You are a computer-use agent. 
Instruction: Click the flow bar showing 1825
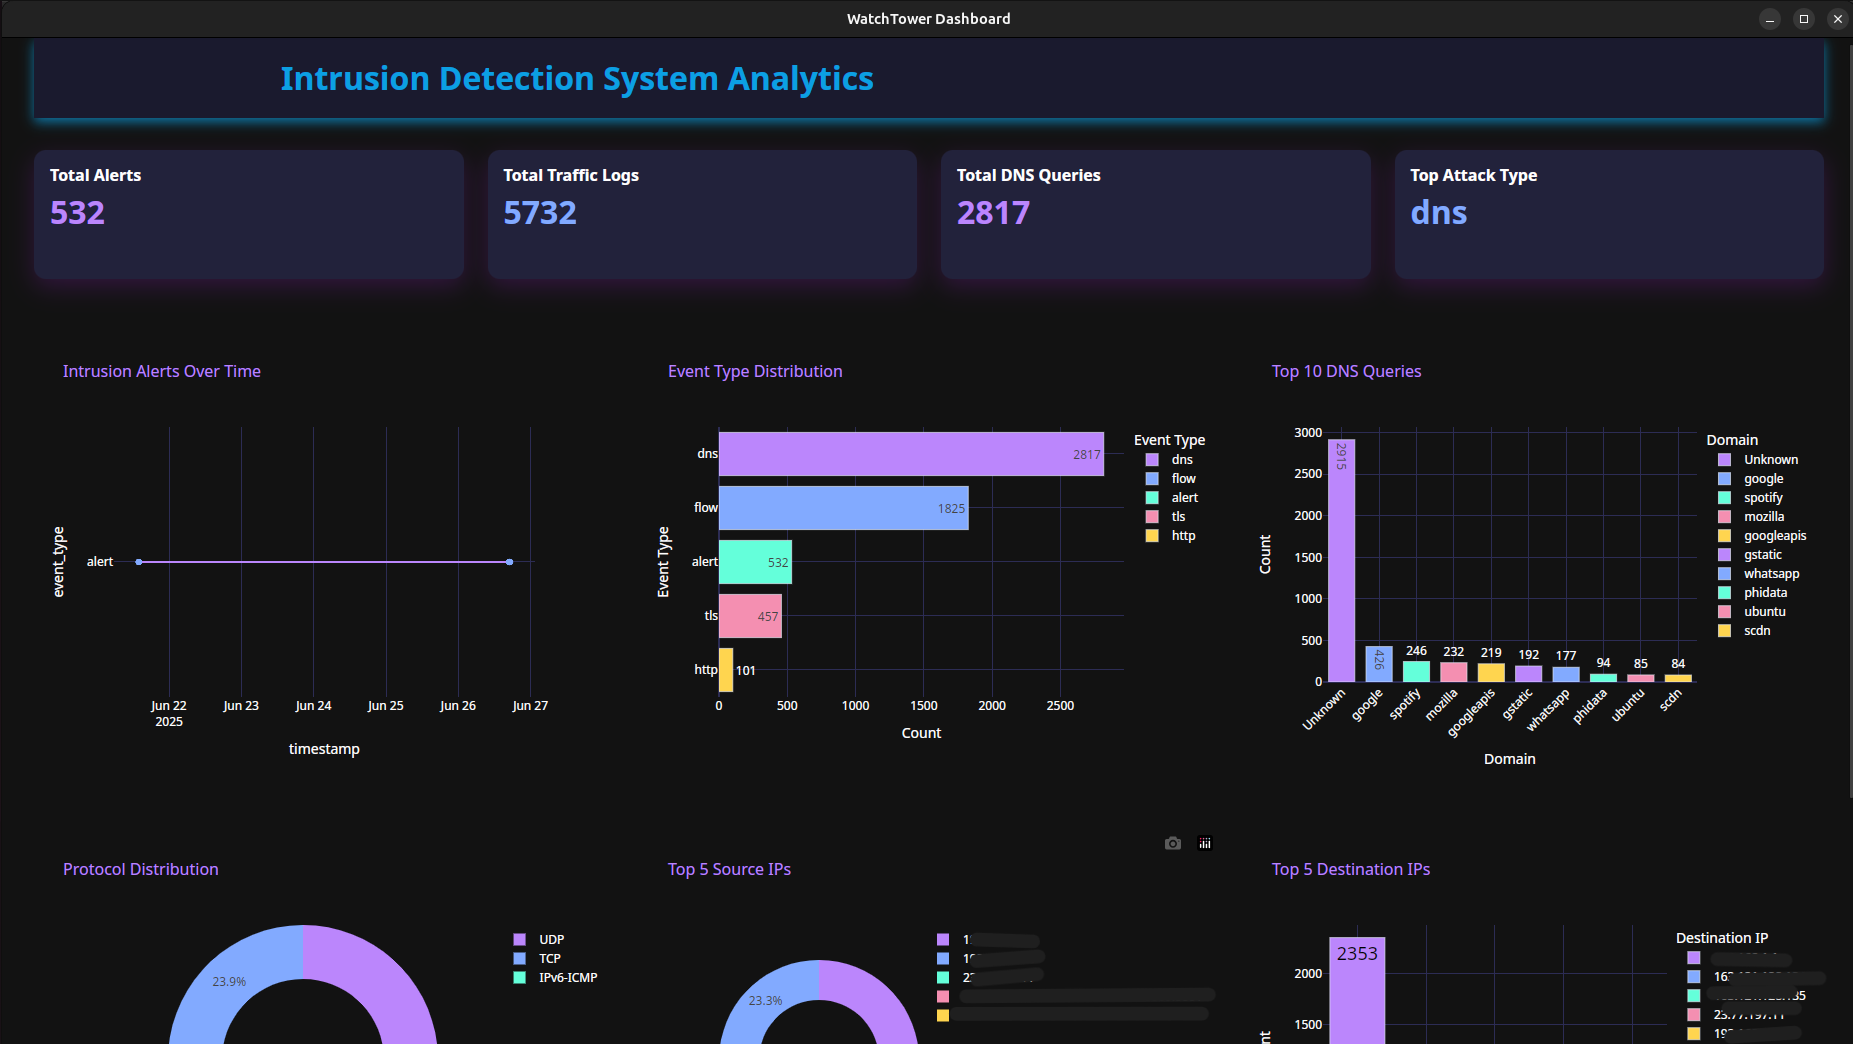click(844, 508)
